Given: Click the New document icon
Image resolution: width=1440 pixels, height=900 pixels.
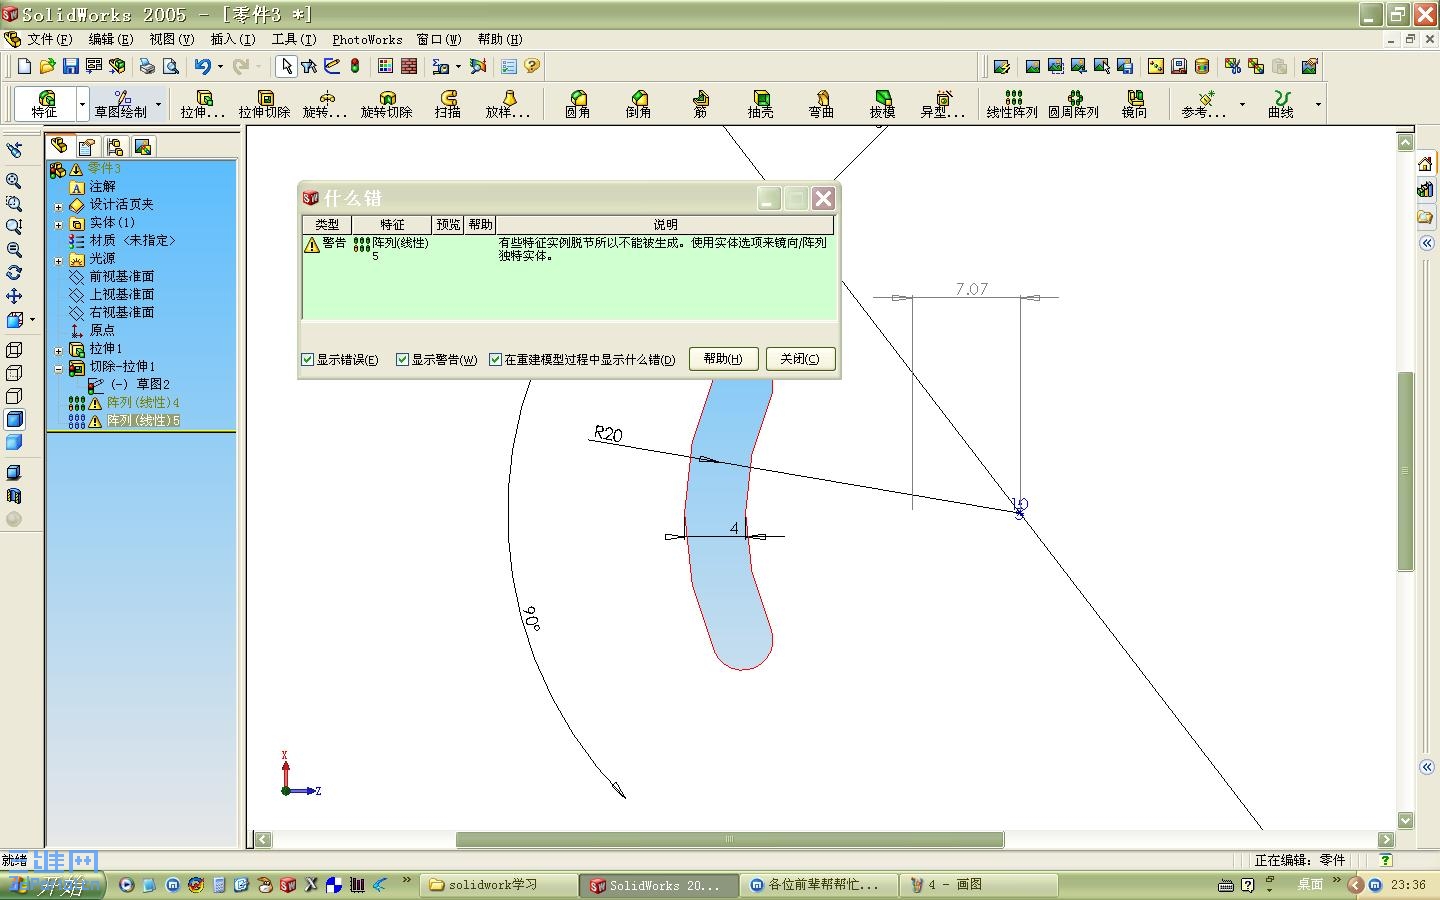Looking at the screenshot, I should pos(24,66).
